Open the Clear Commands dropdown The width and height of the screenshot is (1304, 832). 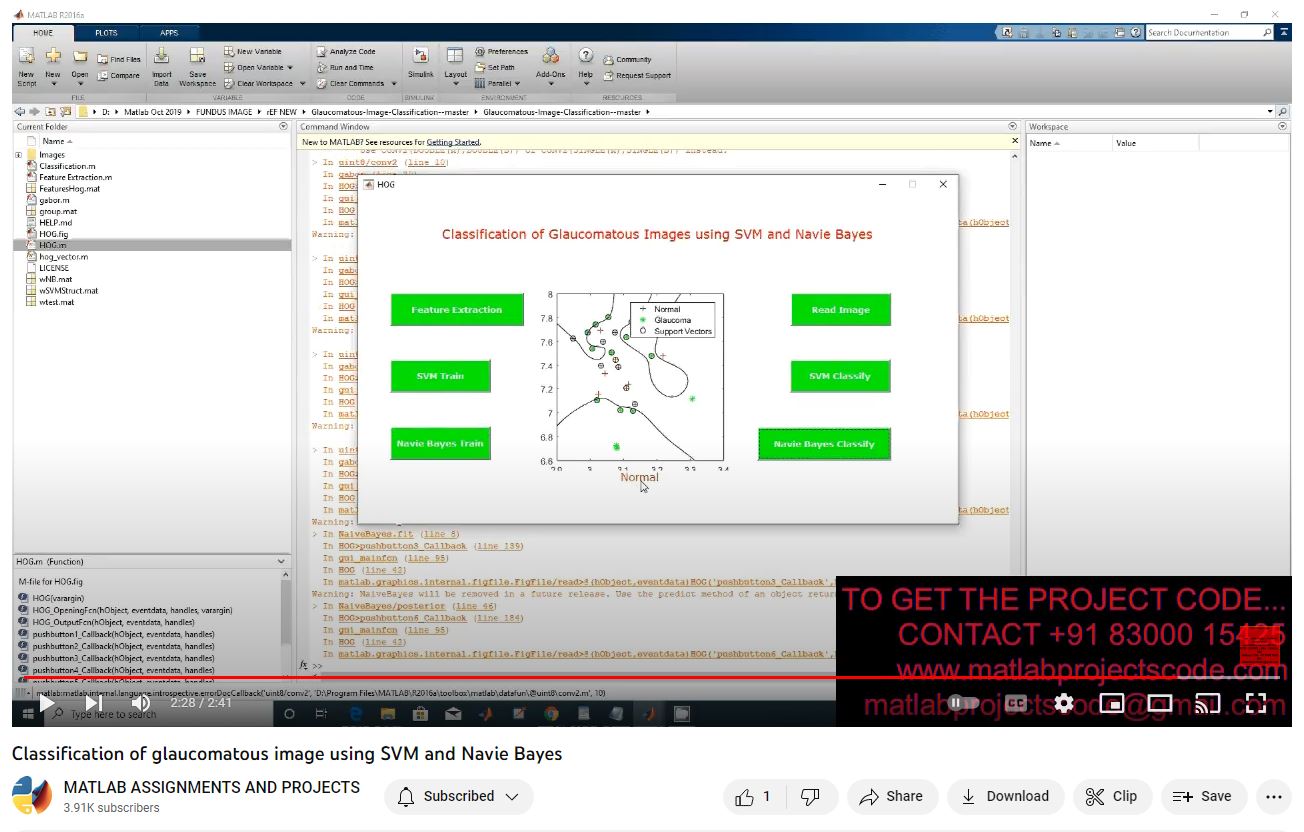point(394,84)
